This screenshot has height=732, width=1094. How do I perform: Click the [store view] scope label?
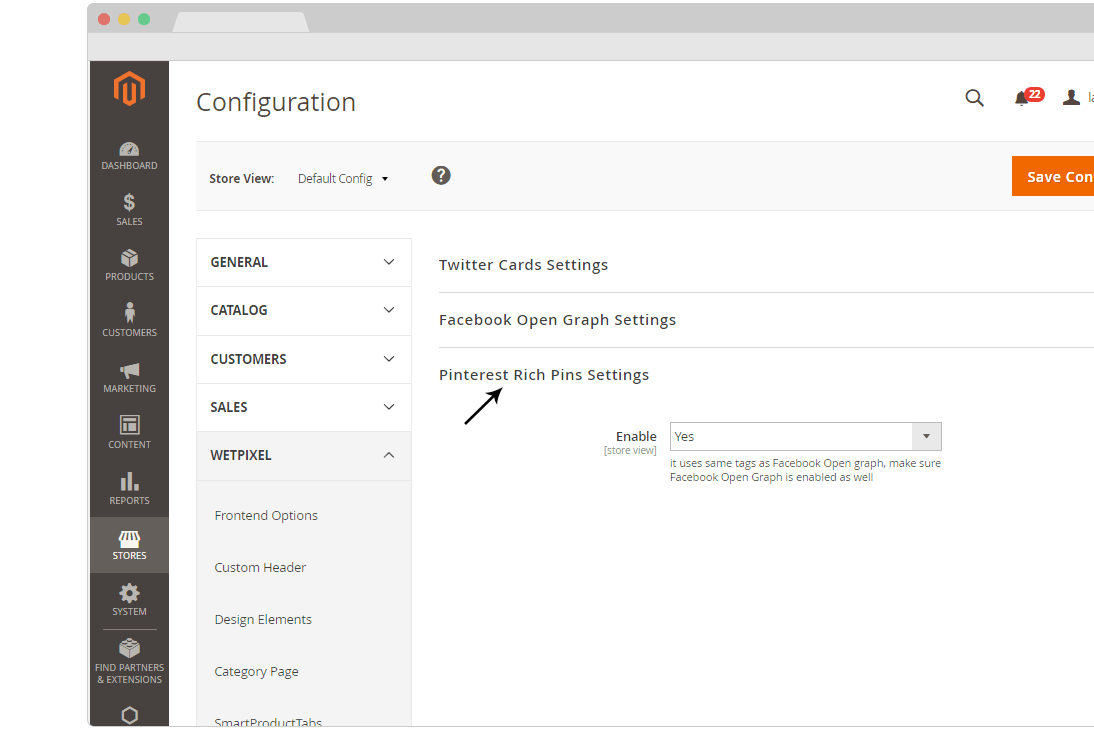point(630,451)
